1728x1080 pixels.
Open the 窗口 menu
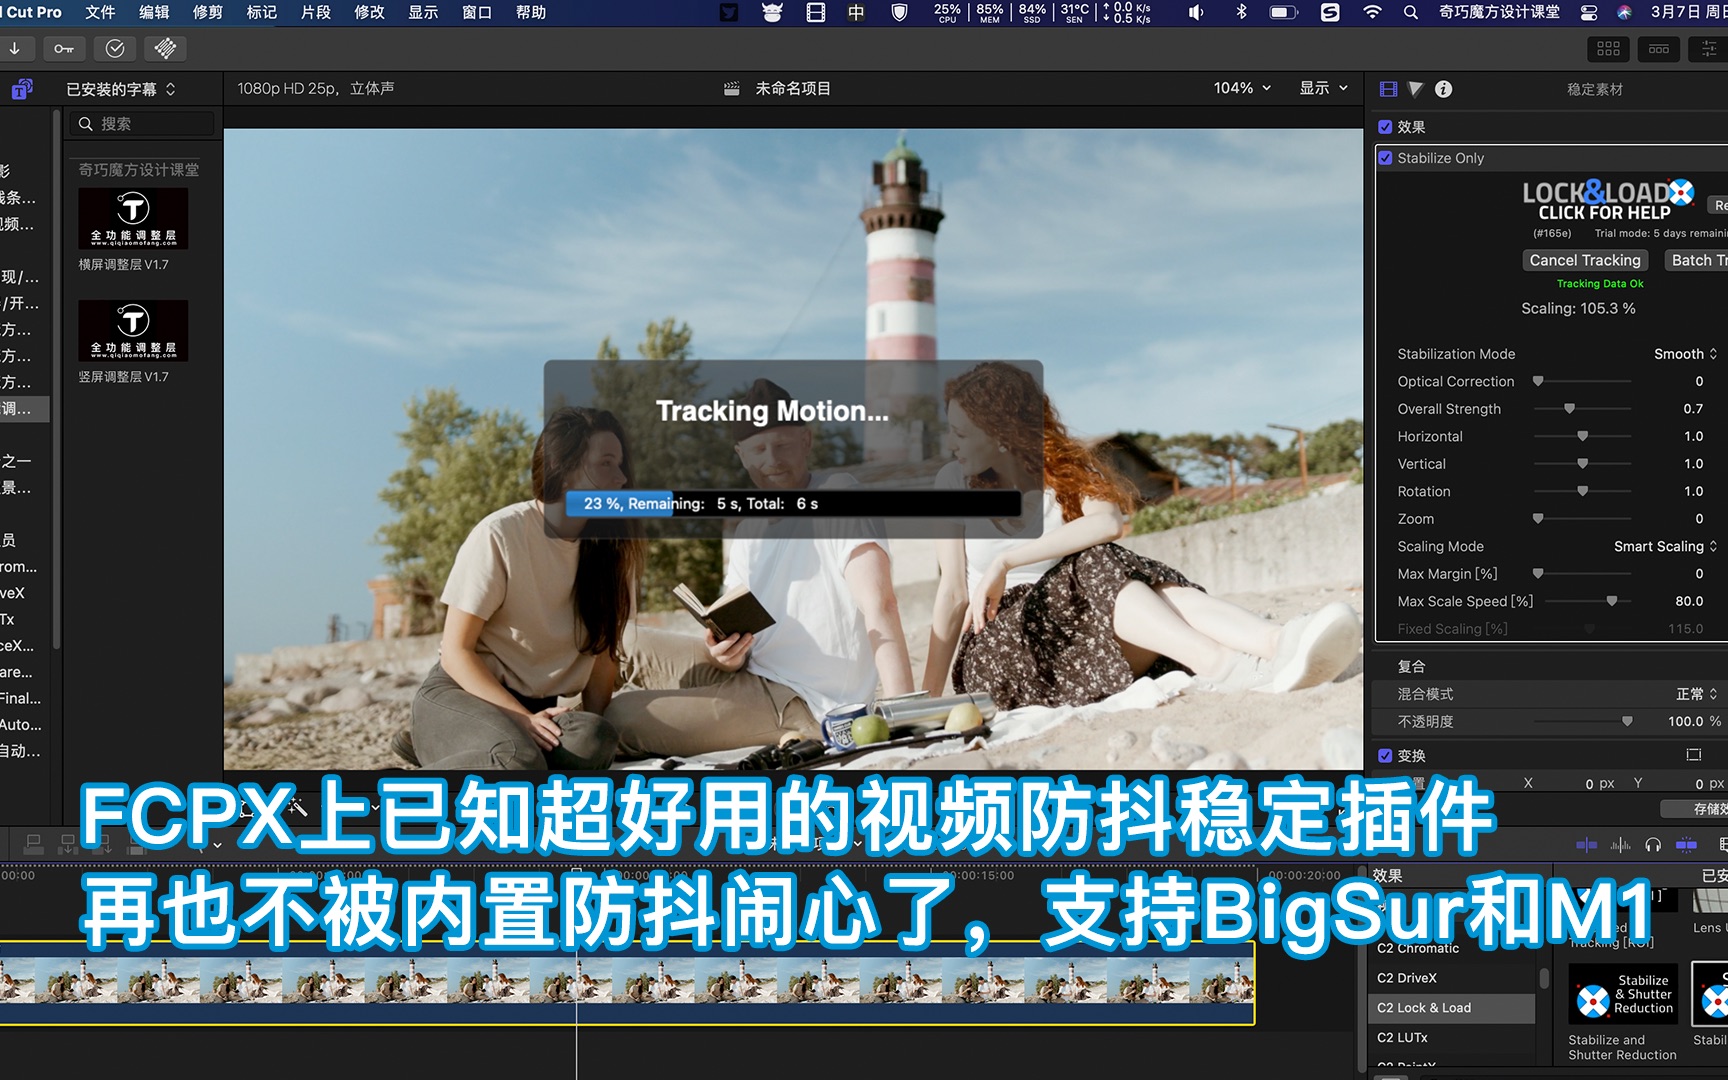(x=477, y=12)
